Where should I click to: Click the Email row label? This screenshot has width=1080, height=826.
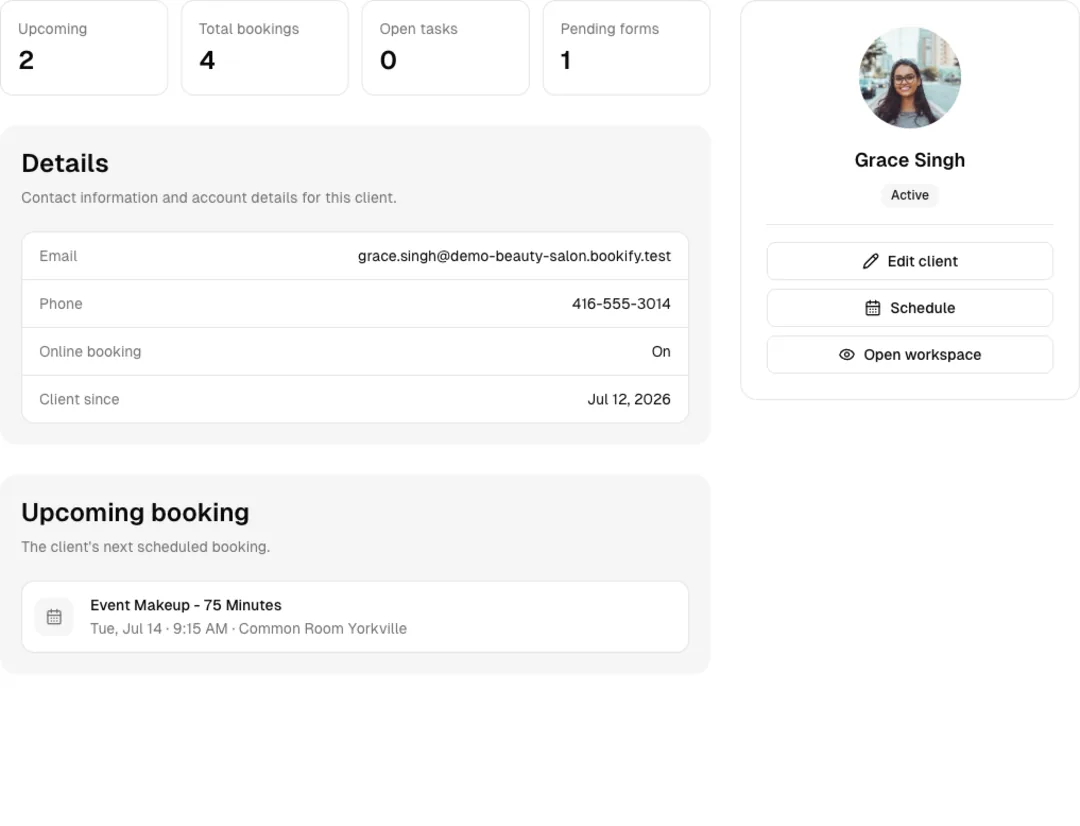coord(59,256)
